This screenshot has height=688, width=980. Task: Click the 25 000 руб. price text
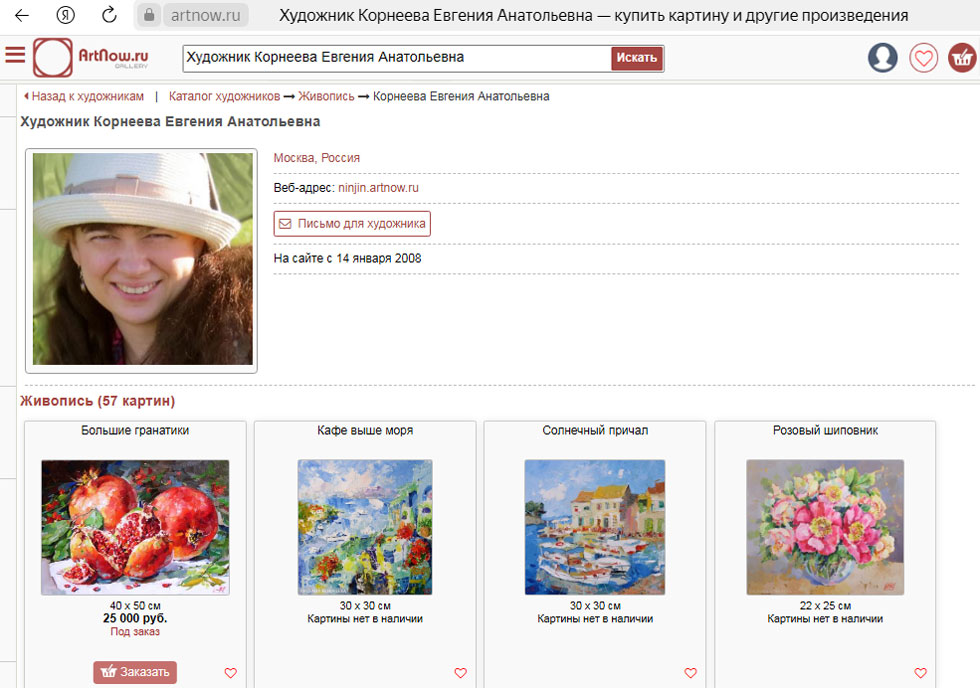(135, 618)
